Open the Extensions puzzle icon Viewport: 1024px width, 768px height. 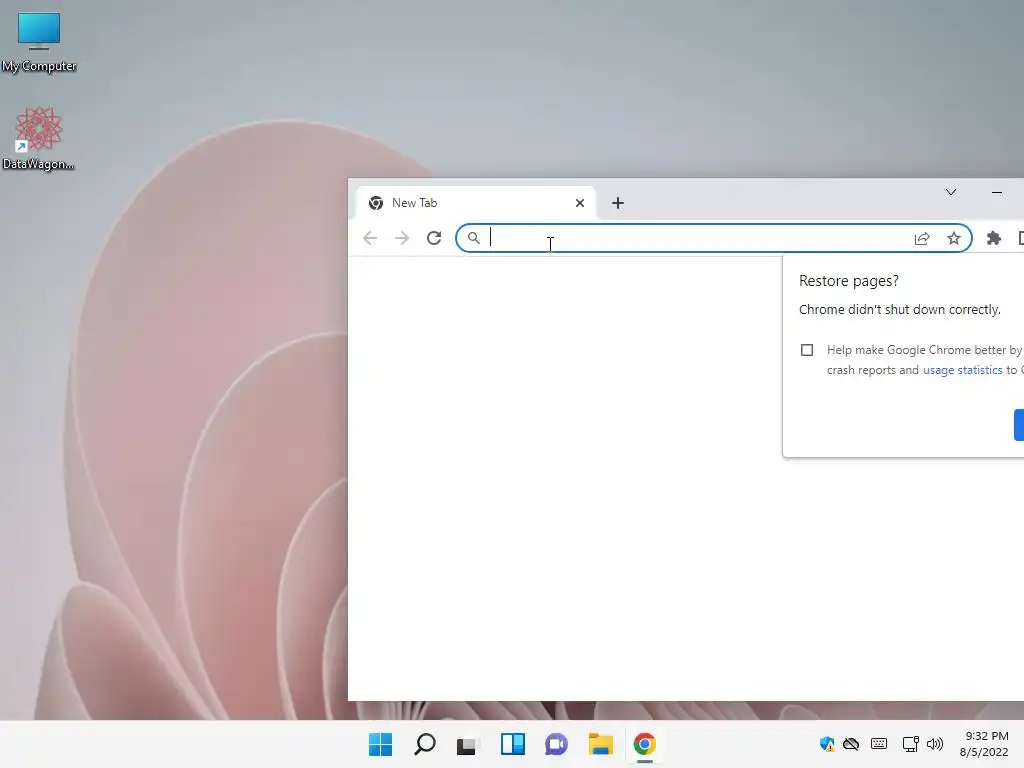994,238
